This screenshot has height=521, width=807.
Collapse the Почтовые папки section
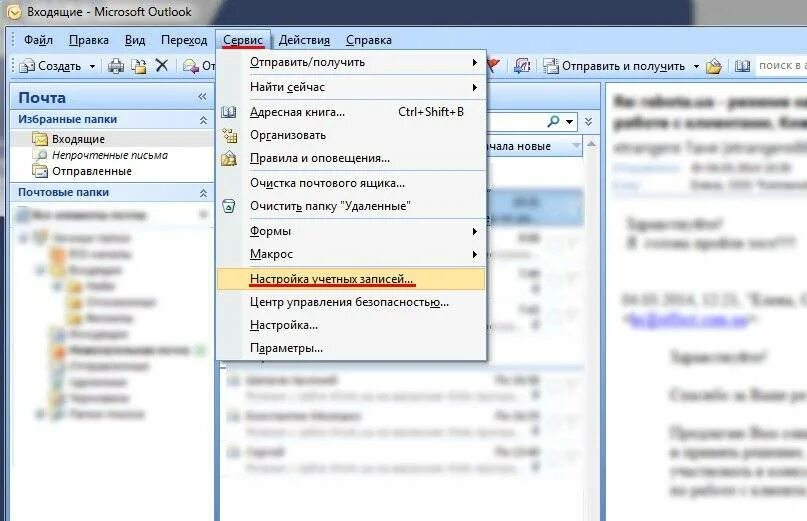pyautogui.click(x=203, y=193)
